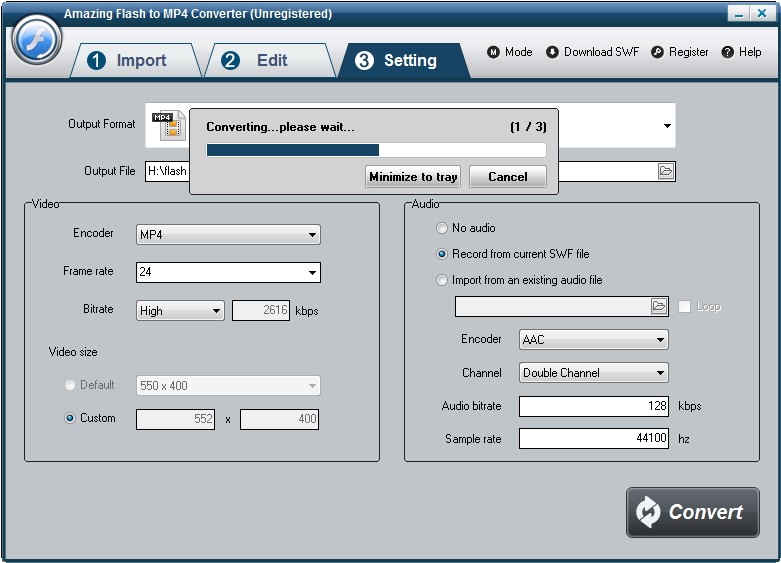The width and height of the screenshot is (781, 563).
Task: Click the refresh arrows icon on the Convert button
Action: click(648, 512)
